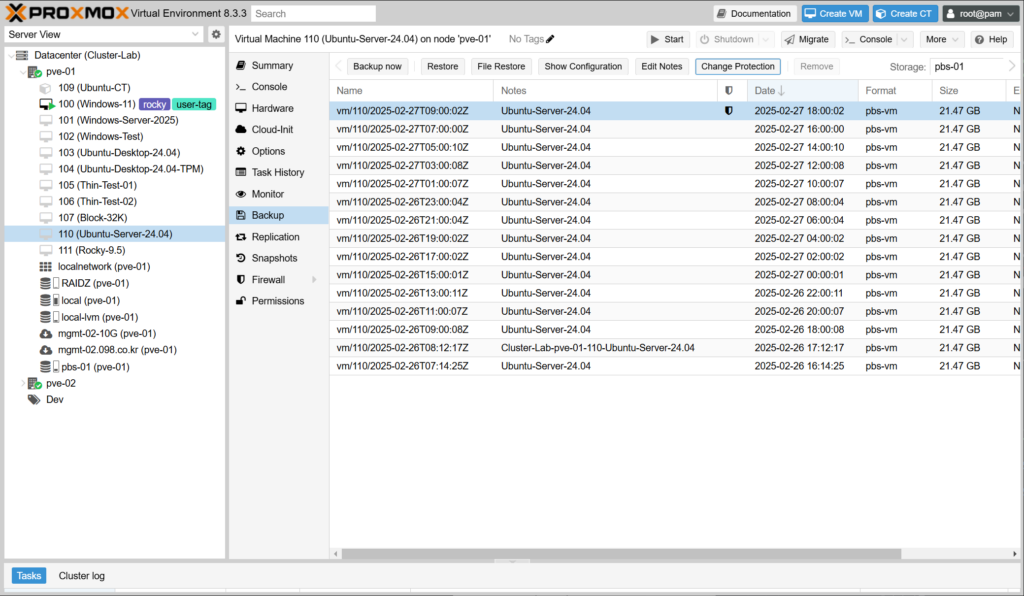Click the tag icon beside Dev pool
The height and width of the screenshot is (596, 1024).
34,399
